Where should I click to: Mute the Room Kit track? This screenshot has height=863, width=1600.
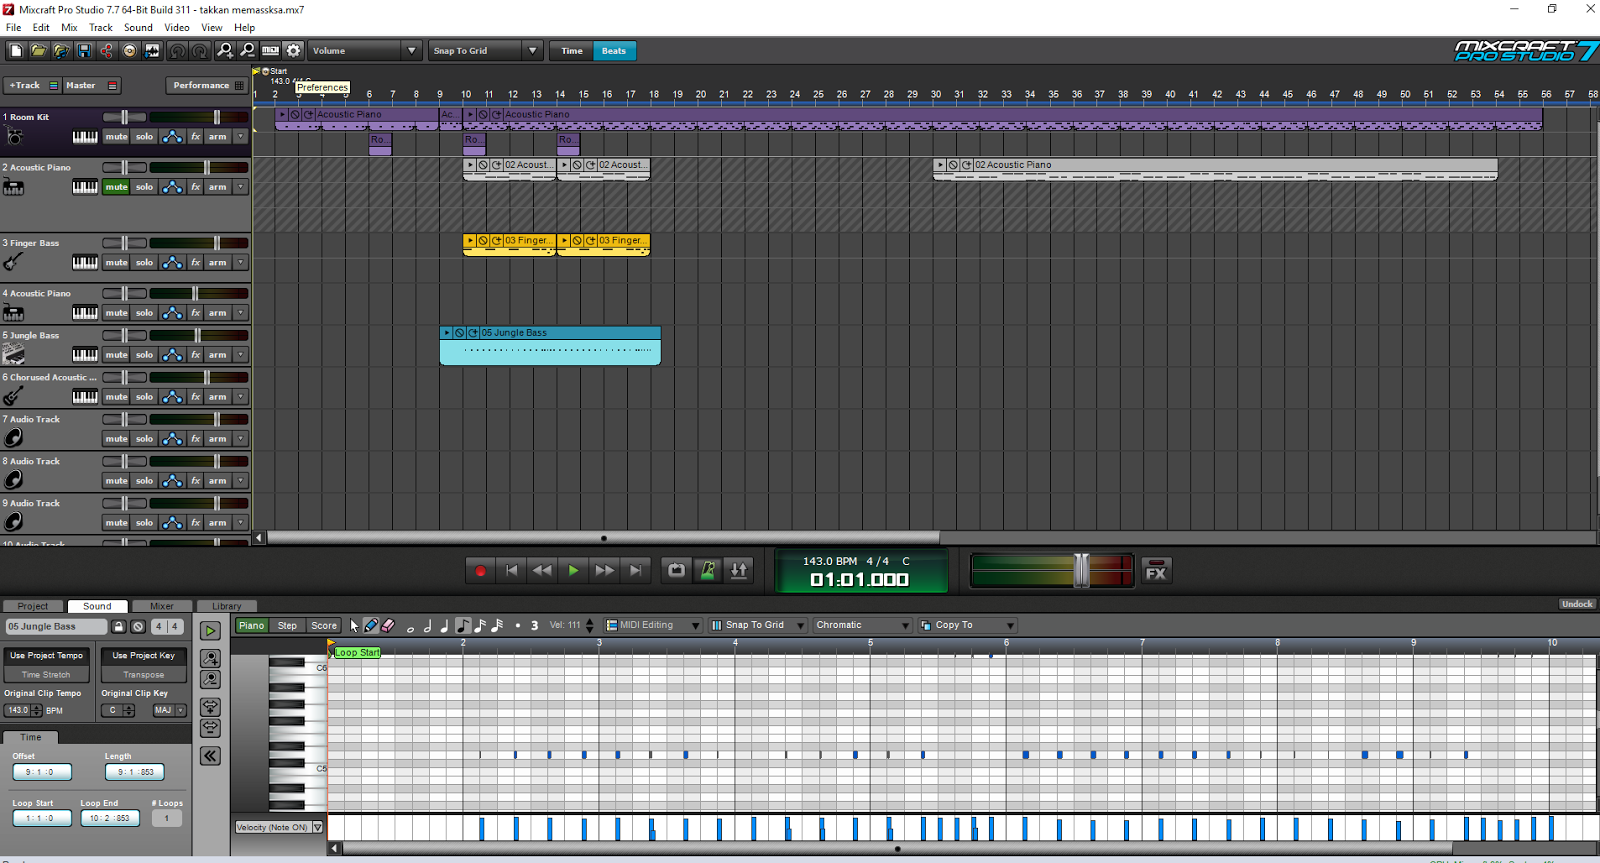(x=117, y=137)
